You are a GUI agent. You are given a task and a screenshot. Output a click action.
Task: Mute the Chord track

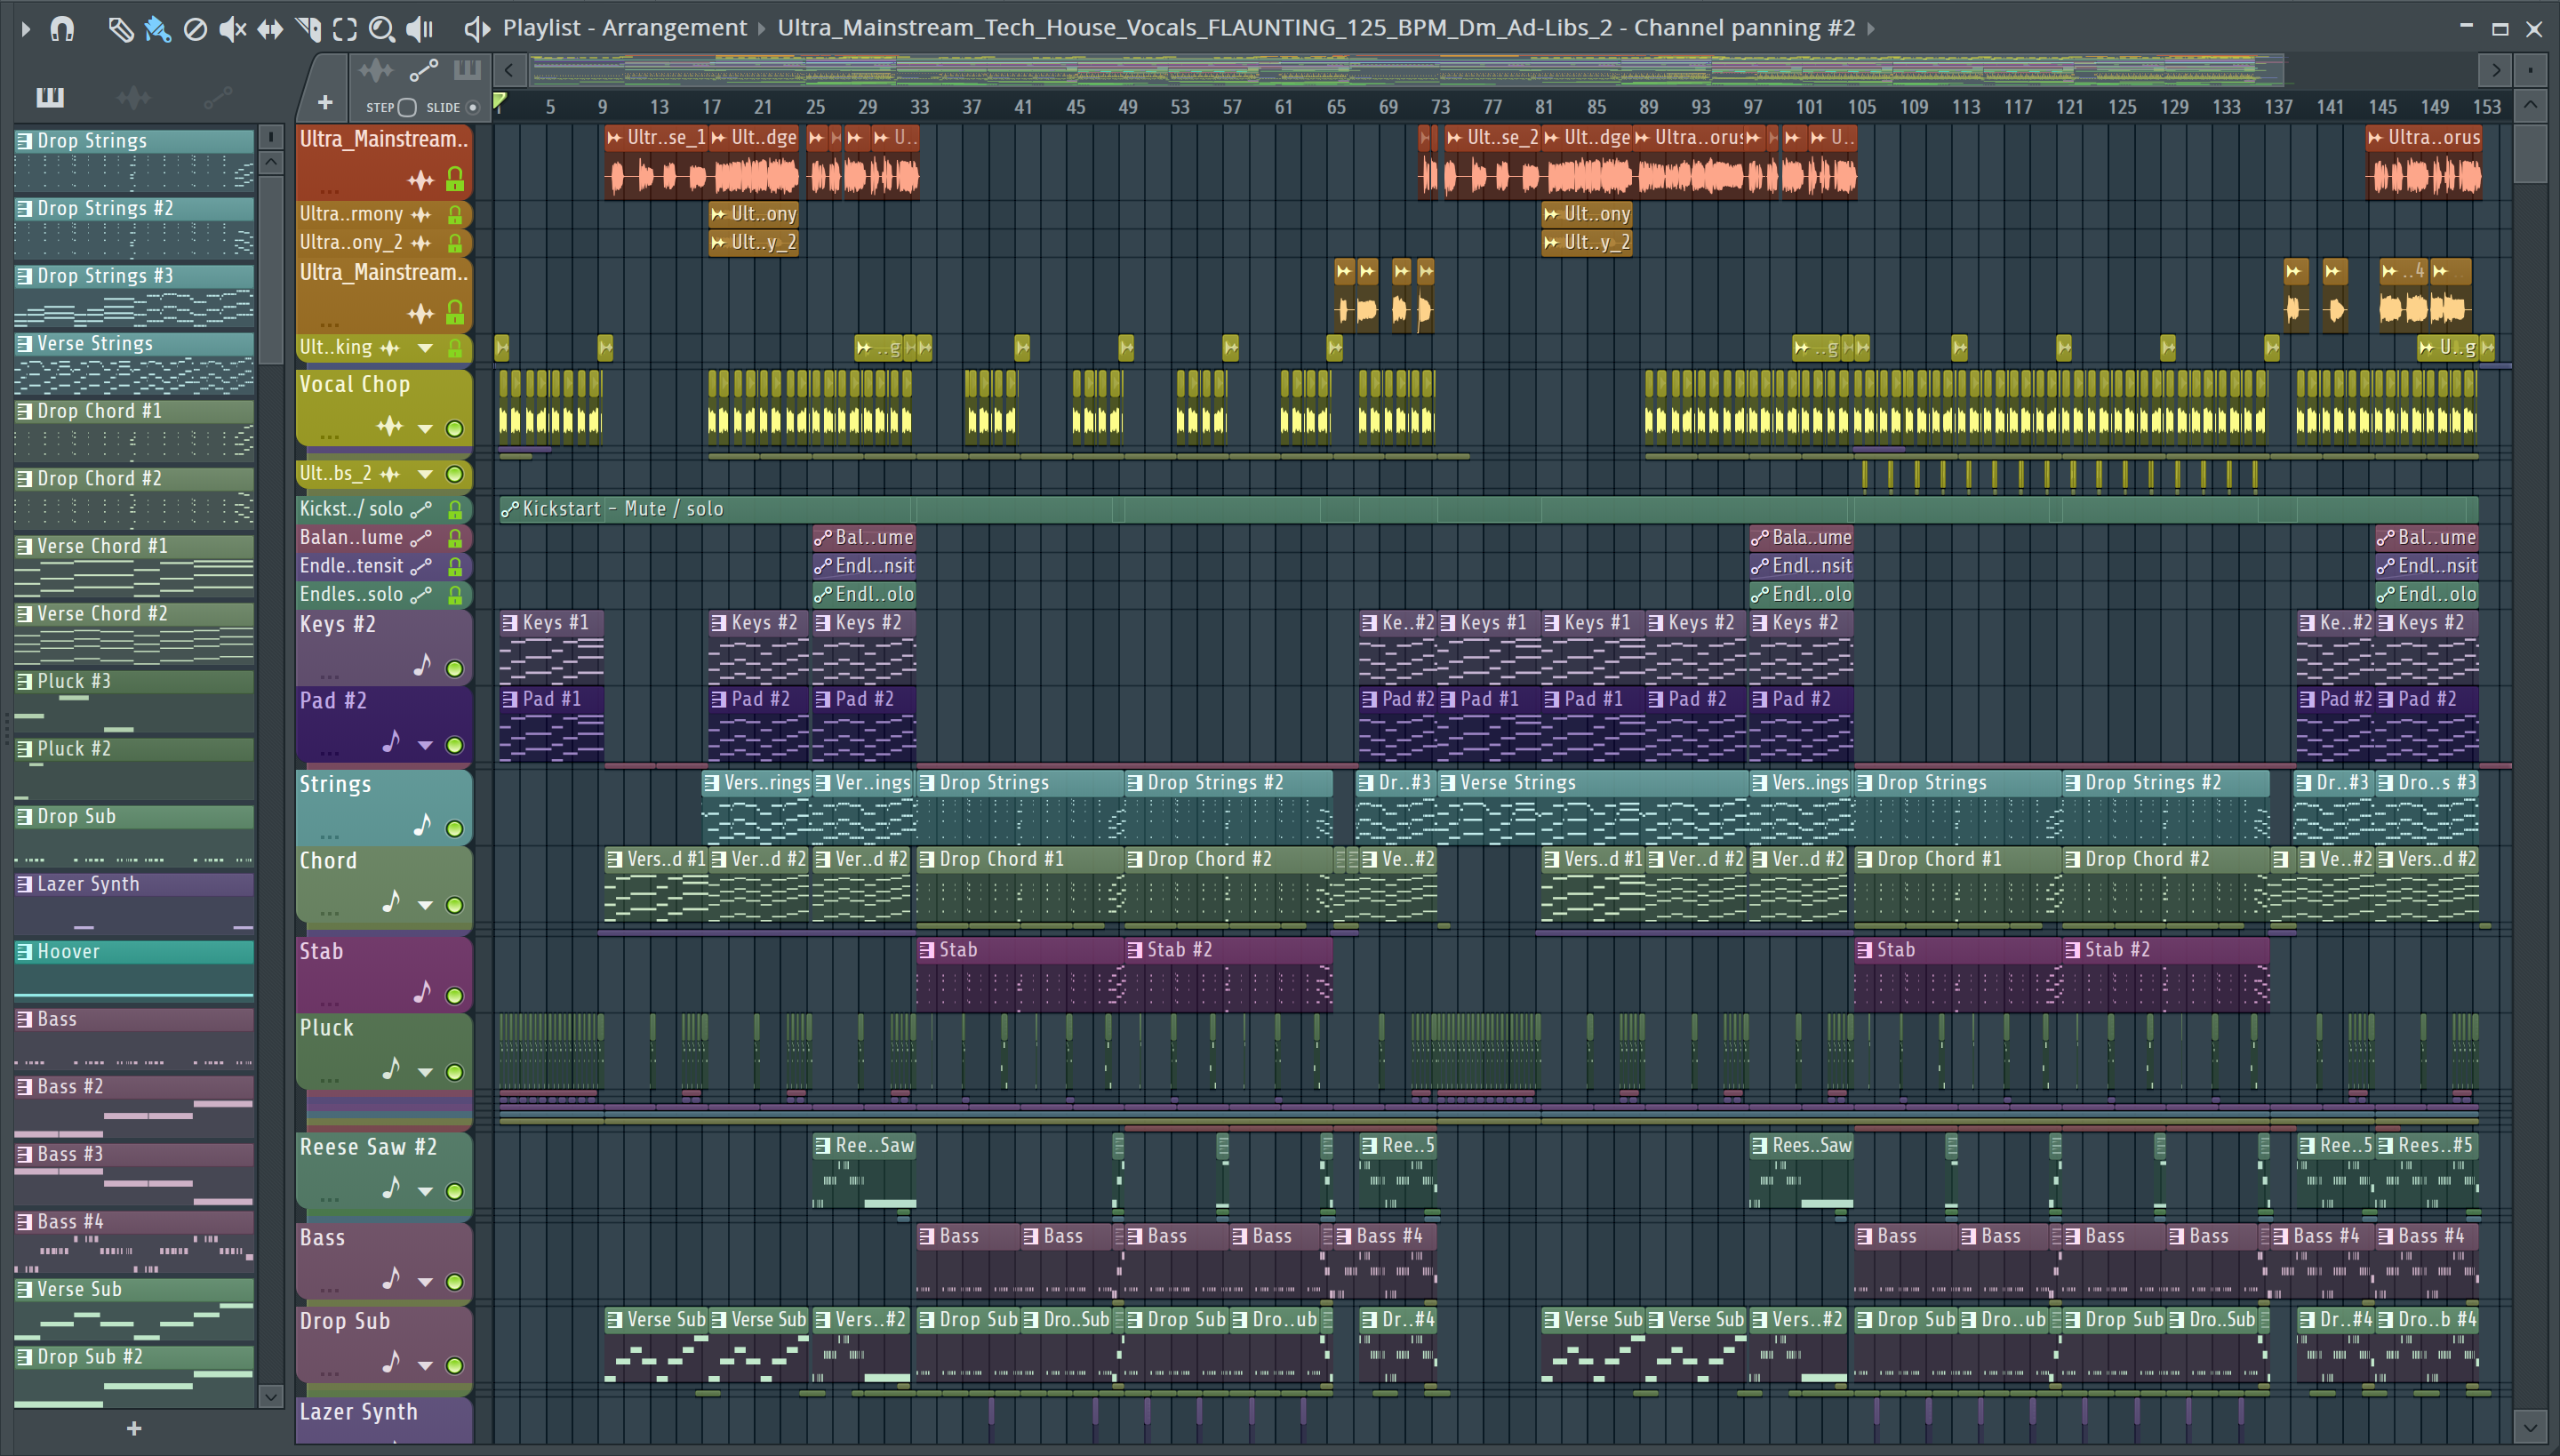pyautogui.click(x=454, y=905)
